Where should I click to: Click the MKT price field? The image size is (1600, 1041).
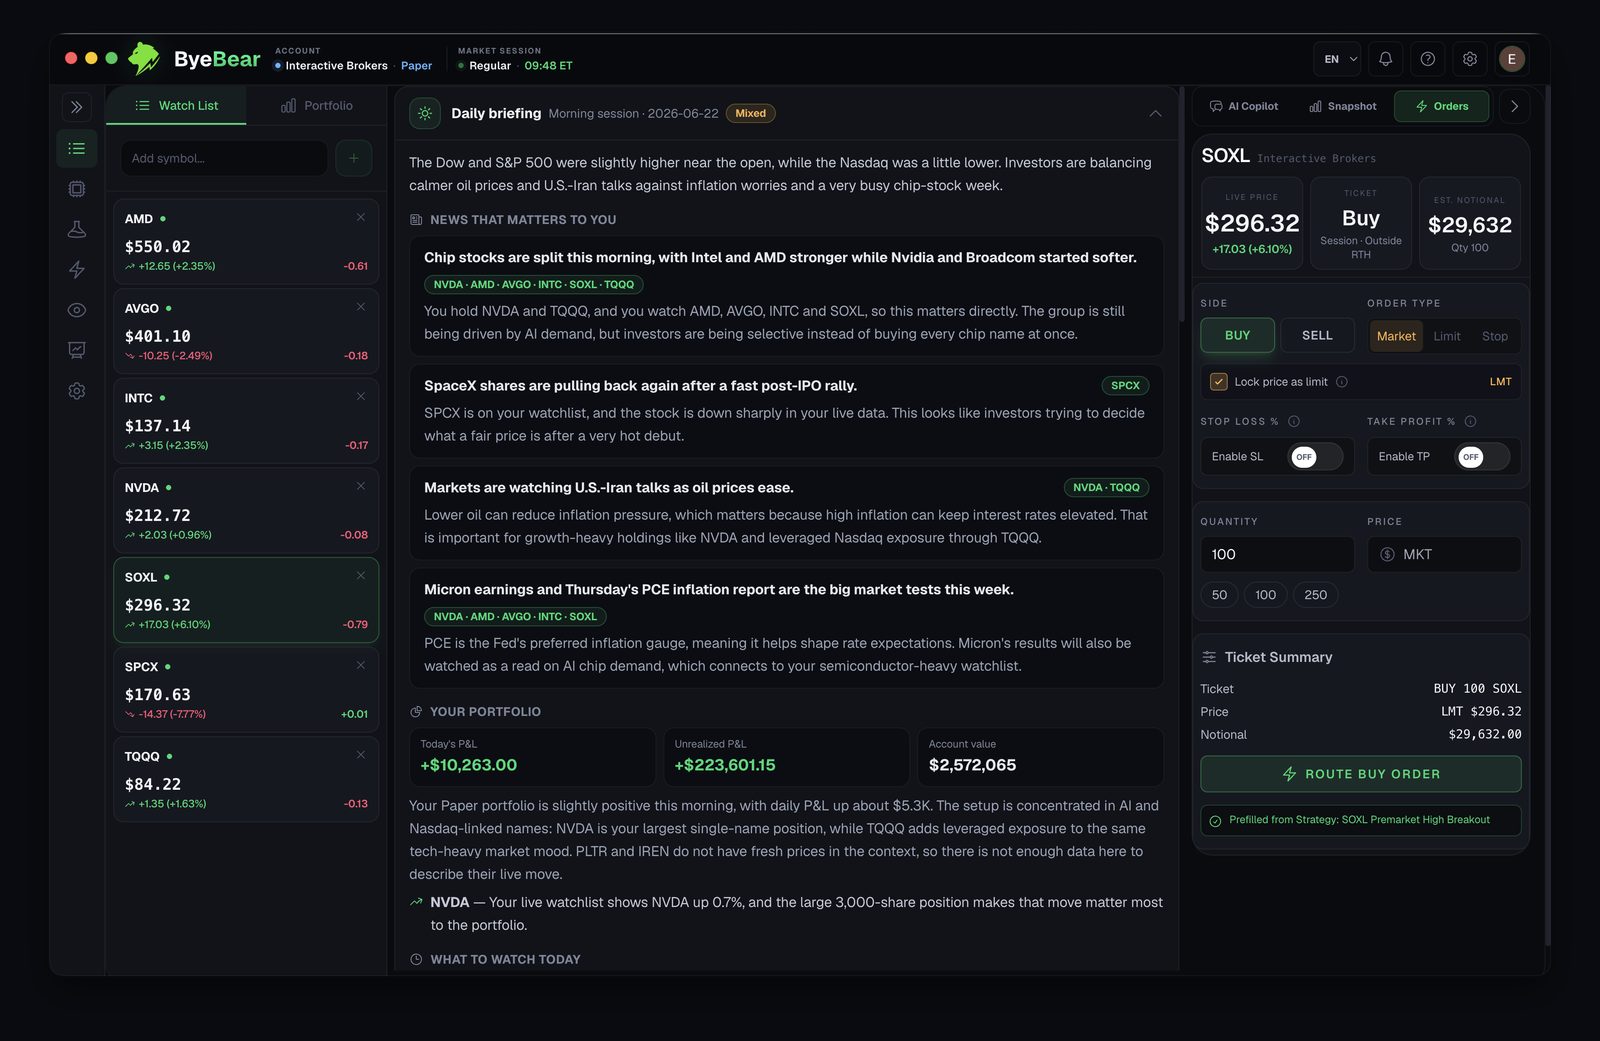point(1444,554)
